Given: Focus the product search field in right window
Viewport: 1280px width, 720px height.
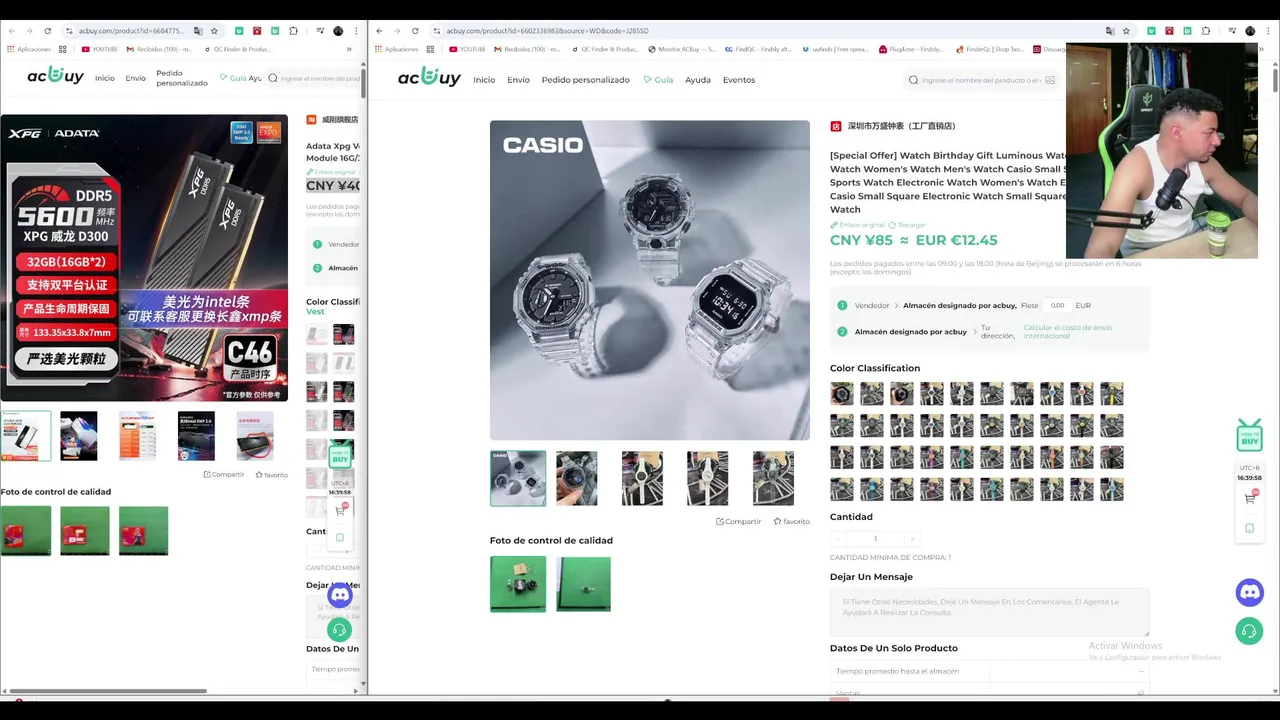Looking at the screenshot, I should (980, 80).
